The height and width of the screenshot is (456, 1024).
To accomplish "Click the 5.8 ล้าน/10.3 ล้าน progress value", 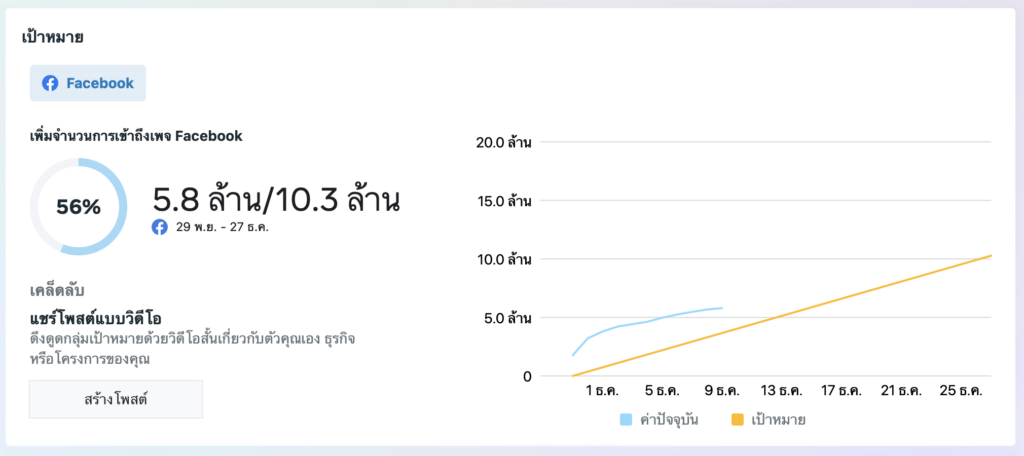I will click(x=276, y=199).
